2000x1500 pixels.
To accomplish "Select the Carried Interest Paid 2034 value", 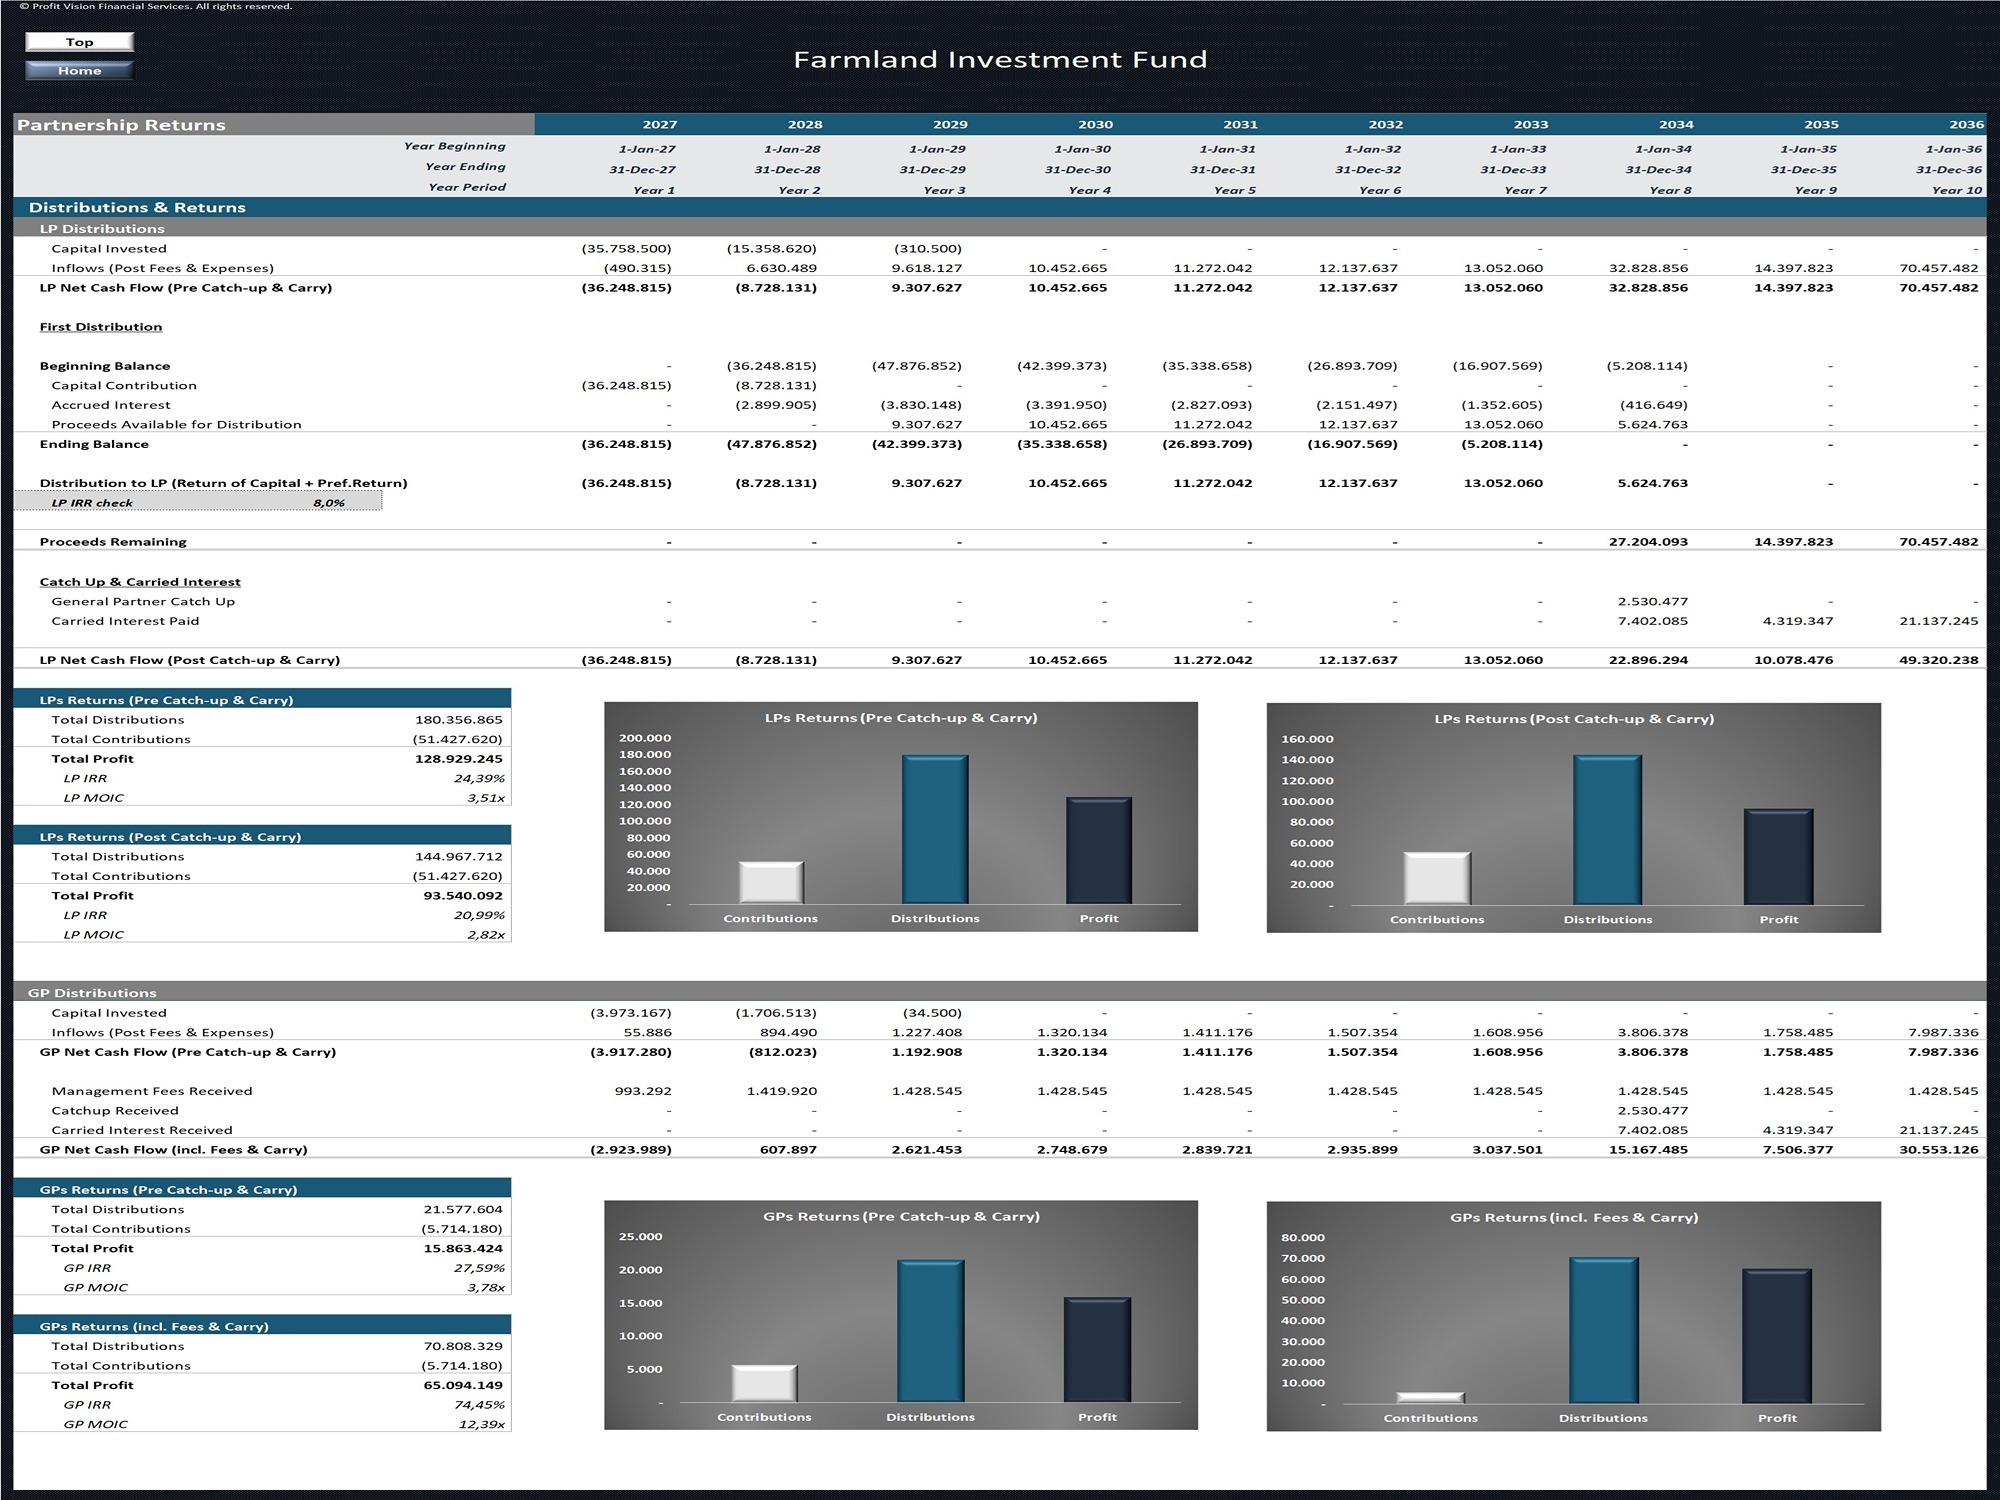I will [x=1653, y=621].
